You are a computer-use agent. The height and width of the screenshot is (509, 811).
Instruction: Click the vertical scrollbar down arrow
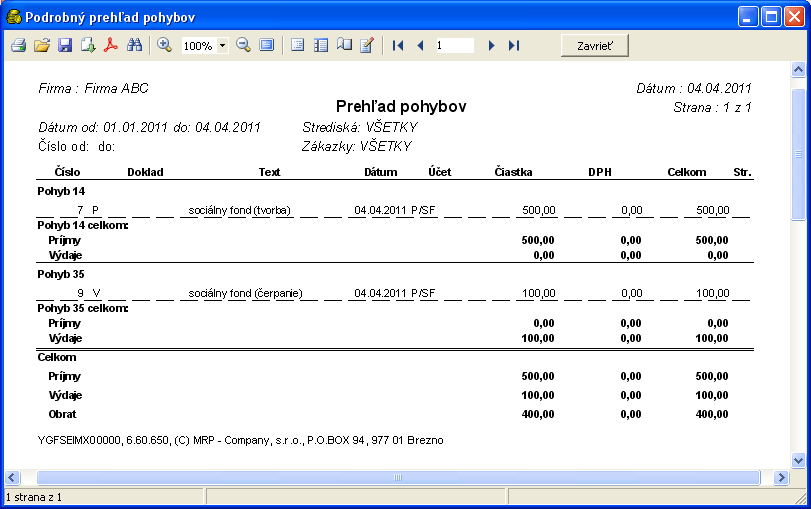click(798, 461)
